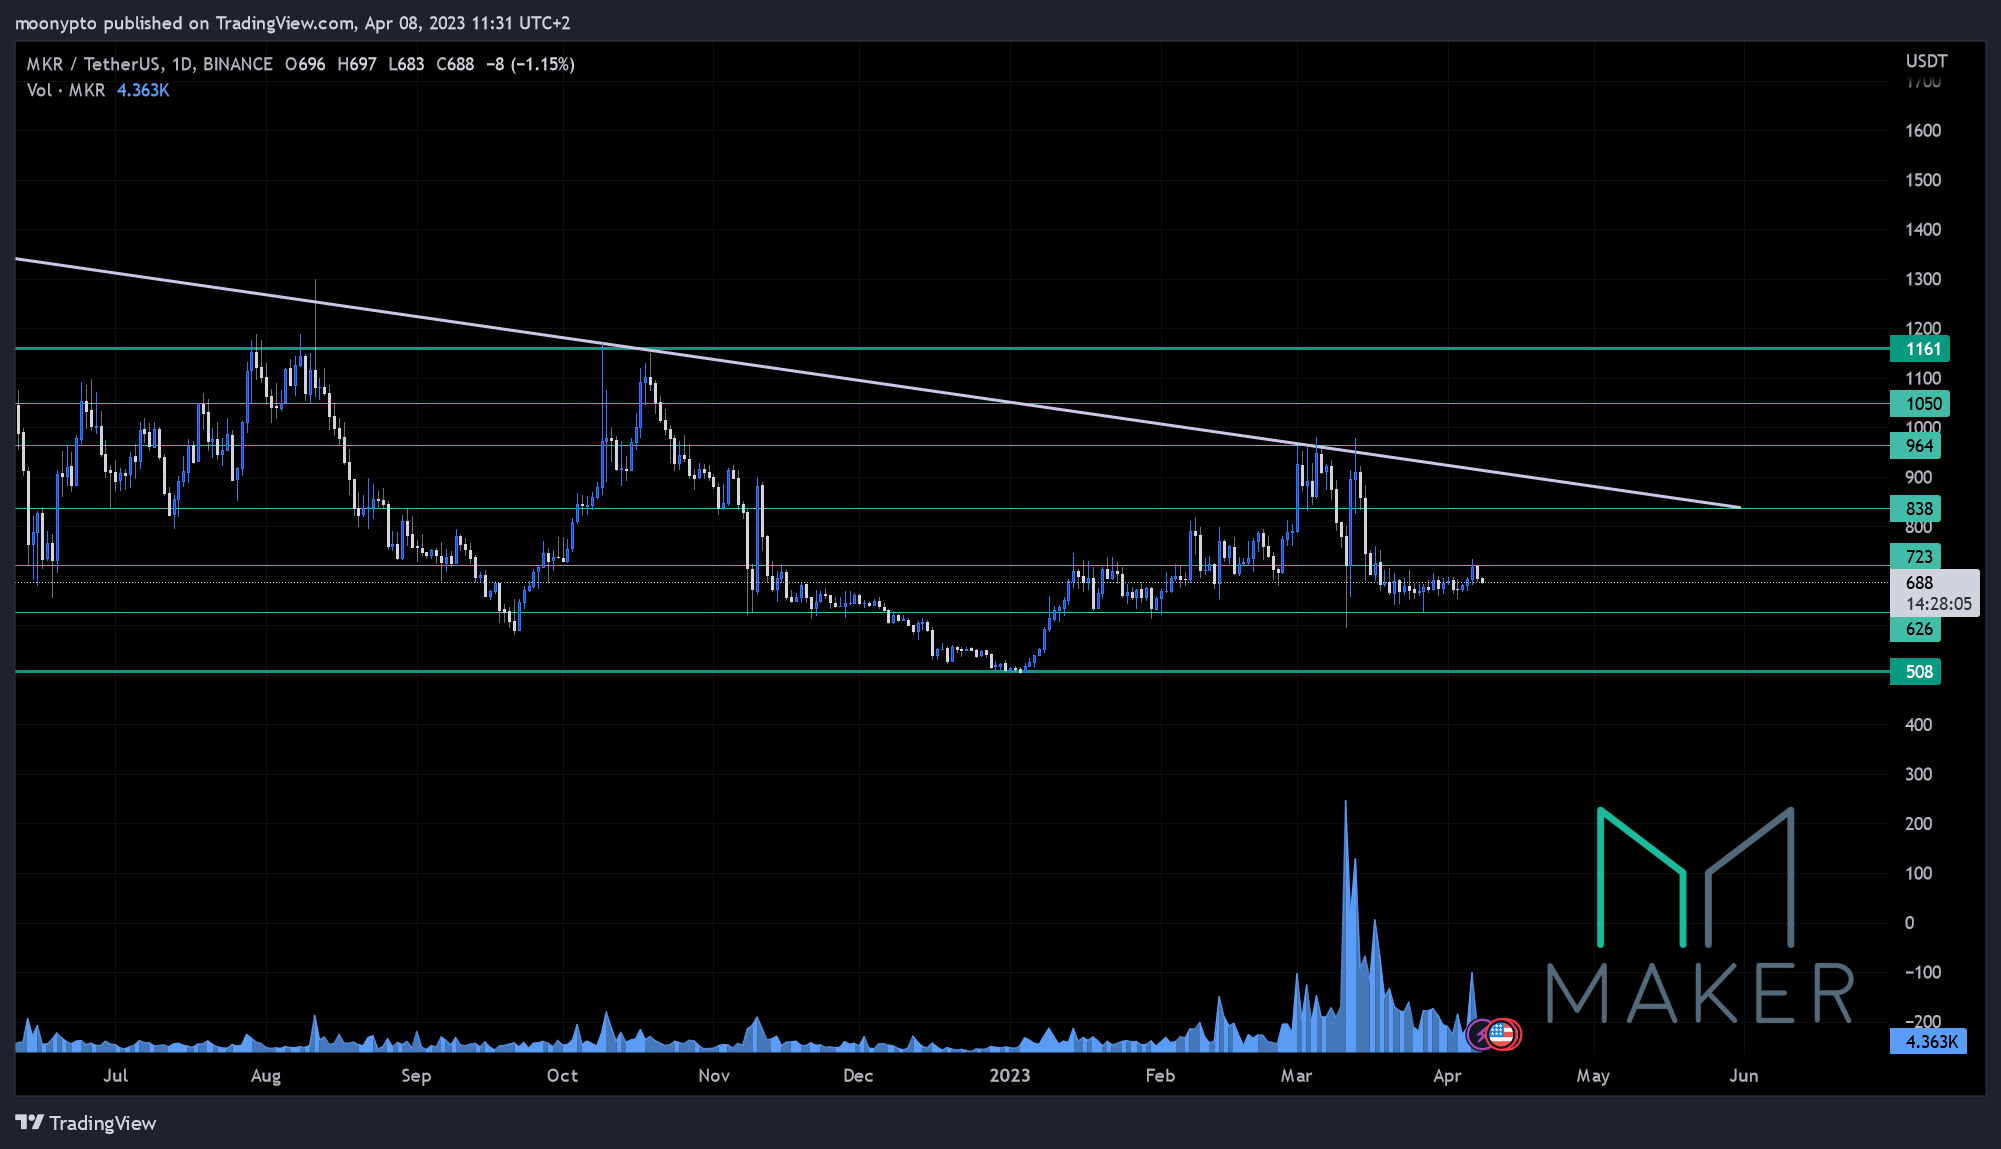Click the Feb date axis label
This screenshot has width=2001, height=1149.
[1160, 1076]
